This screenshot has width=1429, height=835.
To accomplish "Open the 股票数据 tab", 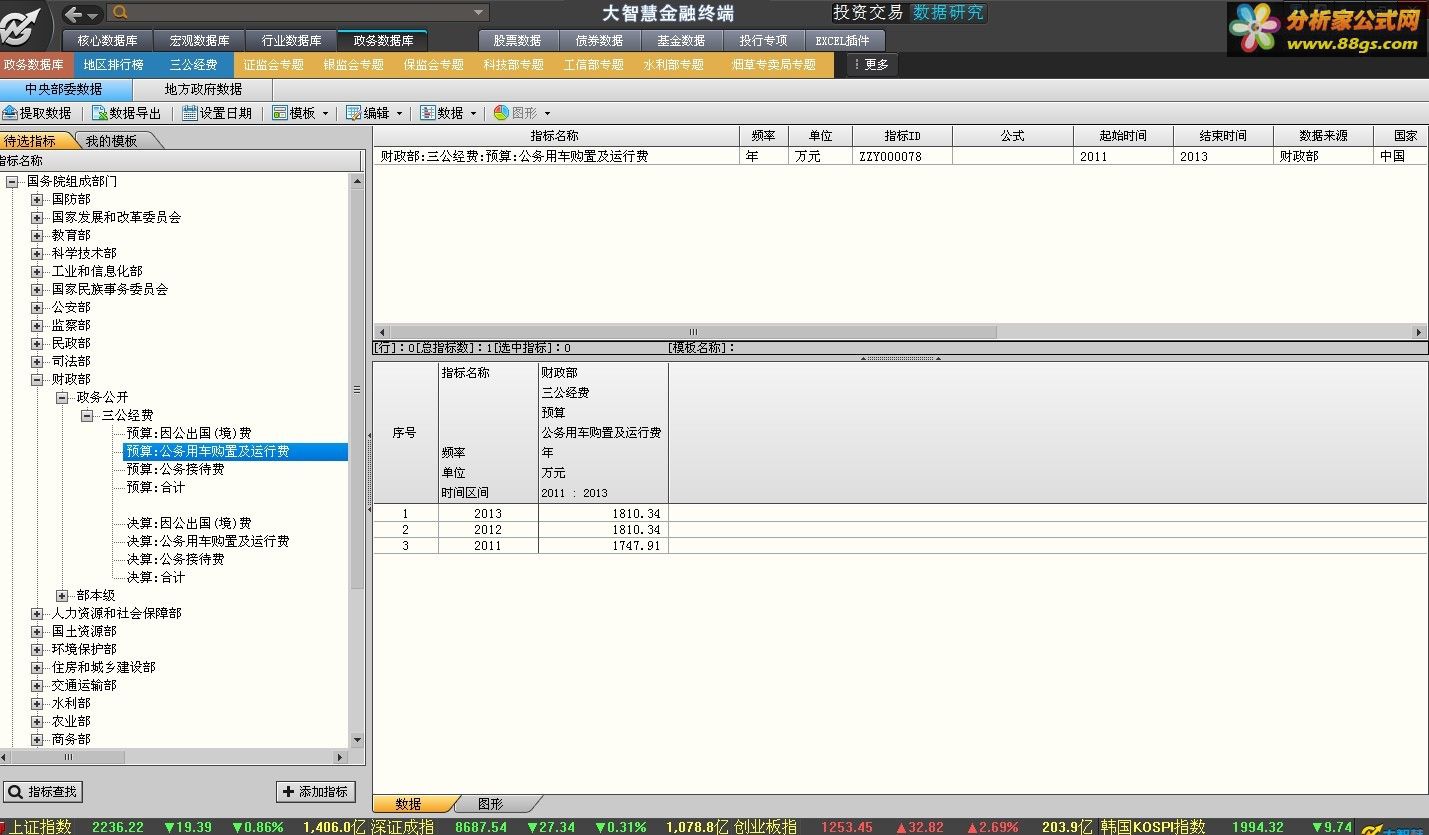I will (x=518, y=40).
